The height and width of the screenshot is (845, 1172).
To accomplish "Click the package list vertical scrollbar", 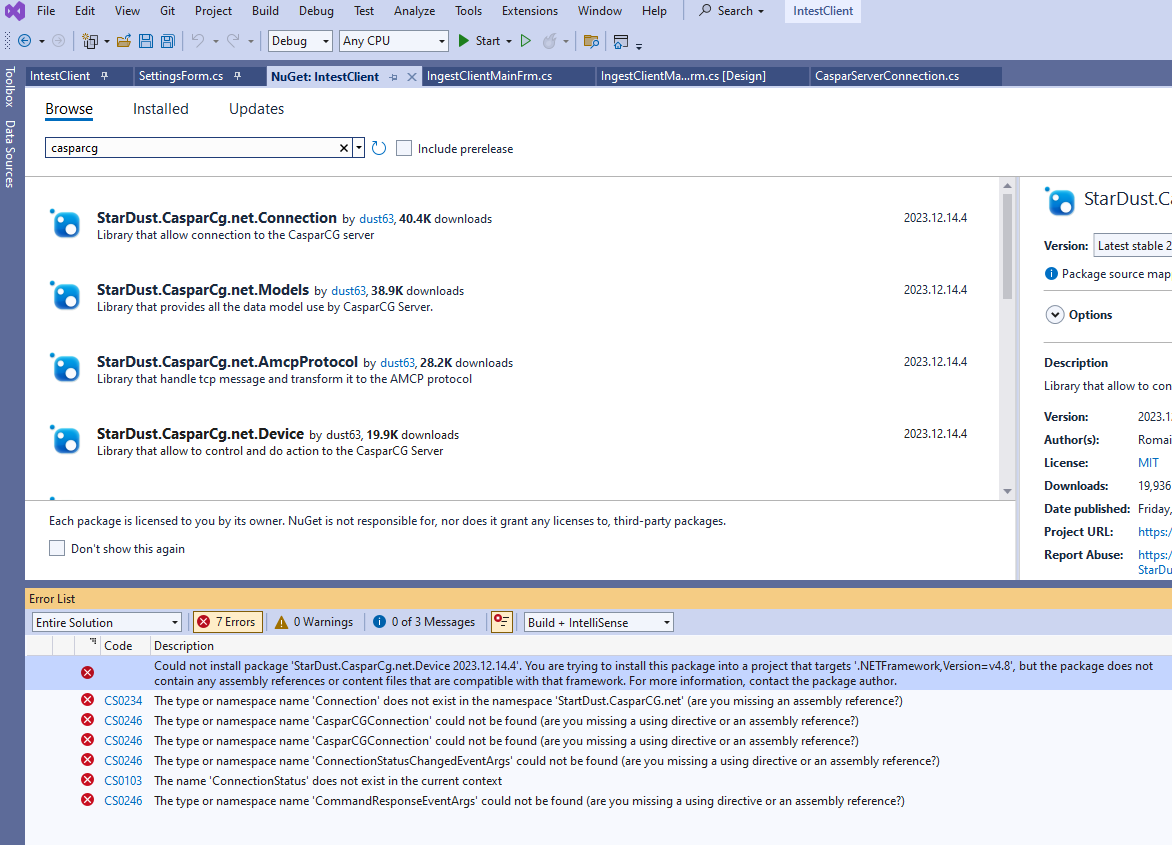I will [1007, 247].
